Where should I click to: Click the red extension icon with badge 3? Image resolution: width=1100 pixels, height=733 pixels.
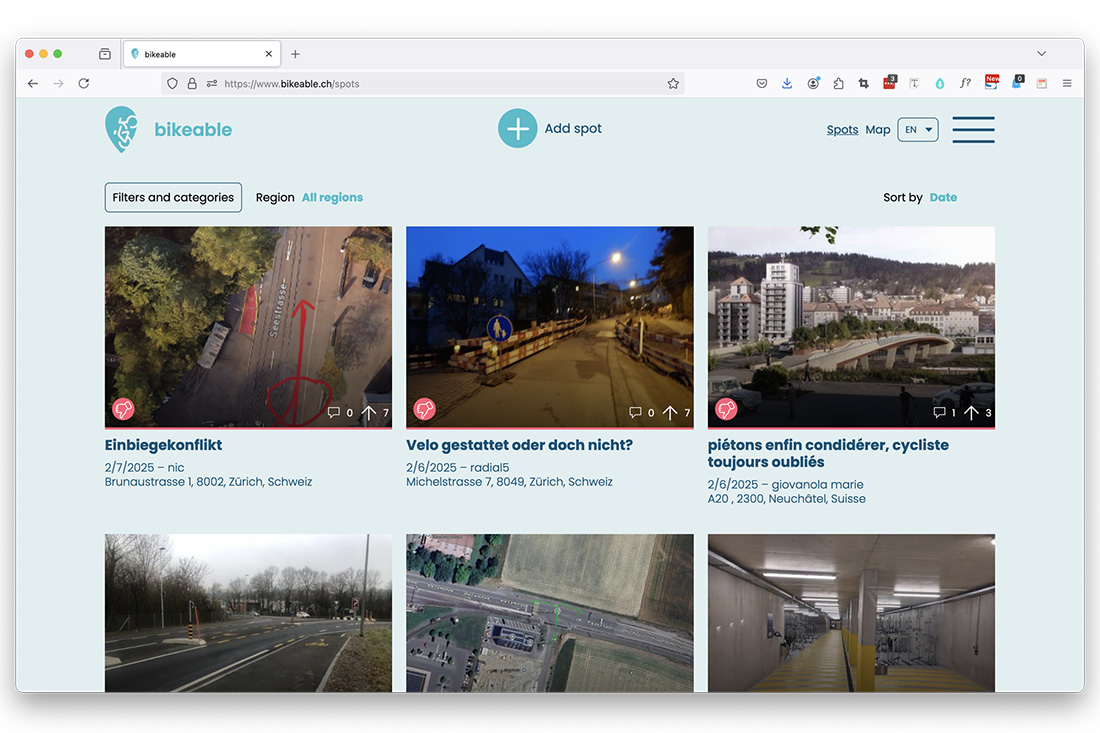click(890, 83)
